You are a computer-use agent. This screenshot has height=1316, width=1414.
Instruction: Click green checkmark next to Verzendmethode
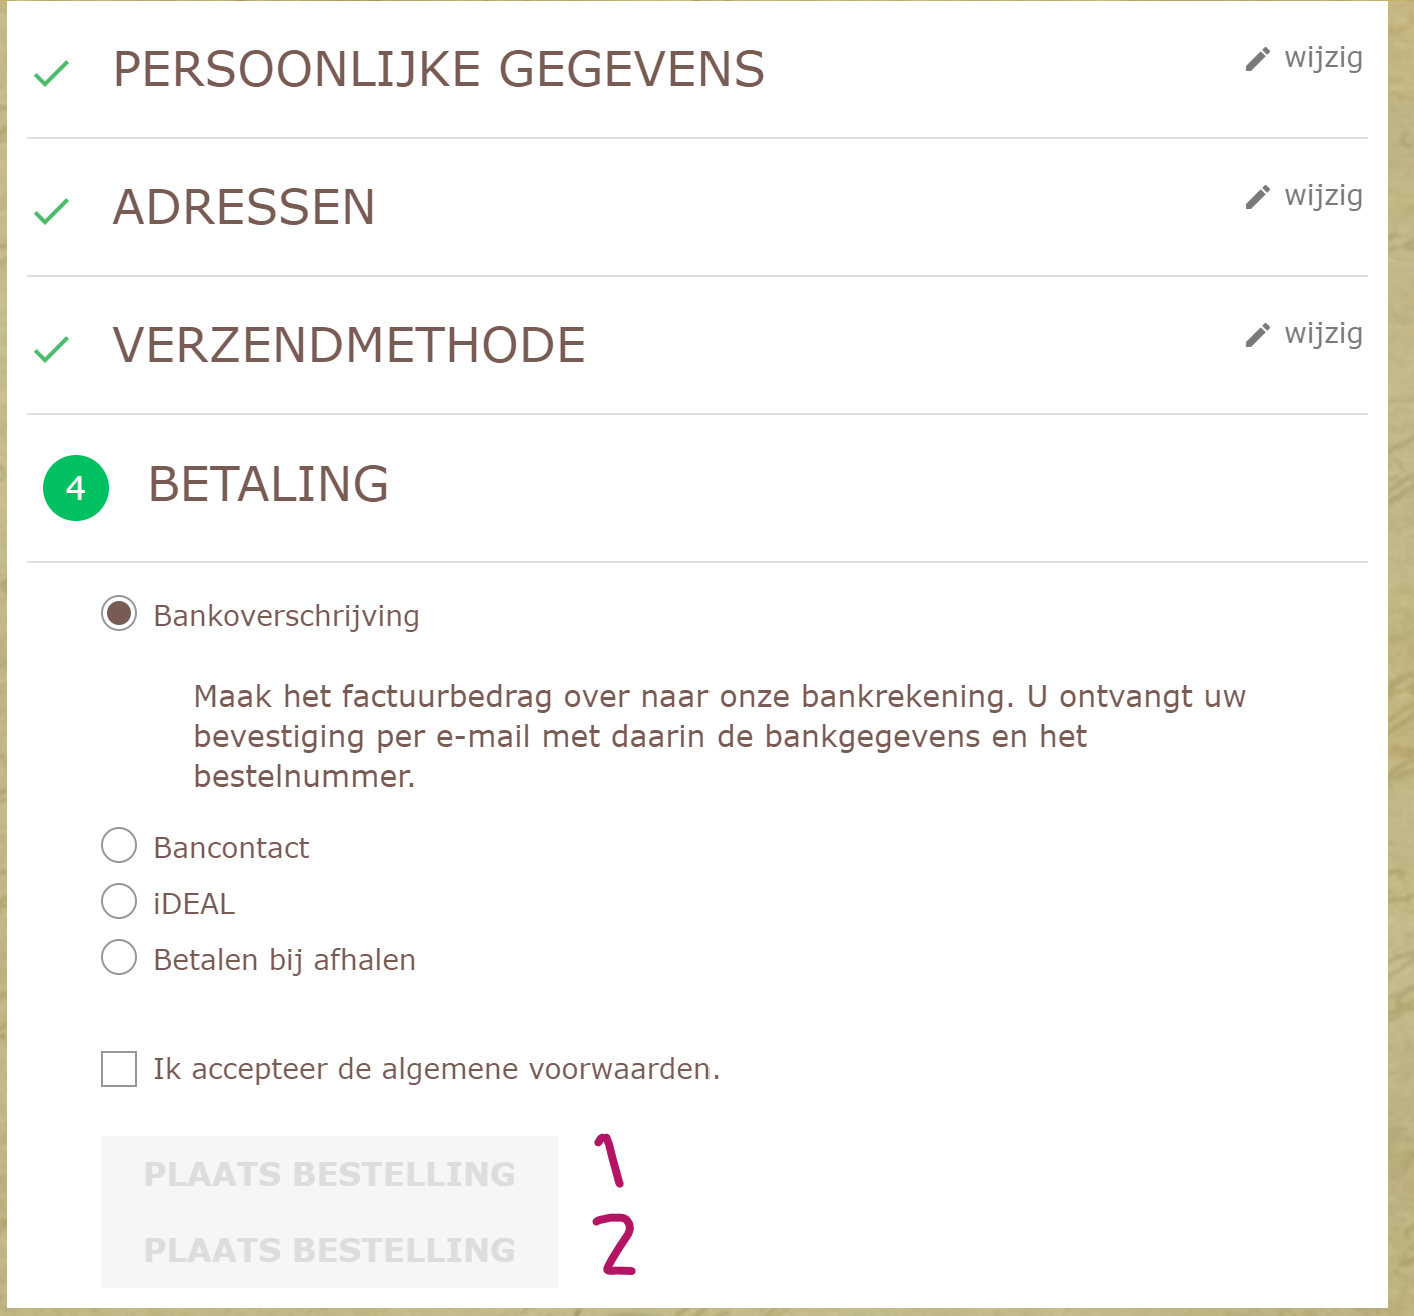click(51, 349)
